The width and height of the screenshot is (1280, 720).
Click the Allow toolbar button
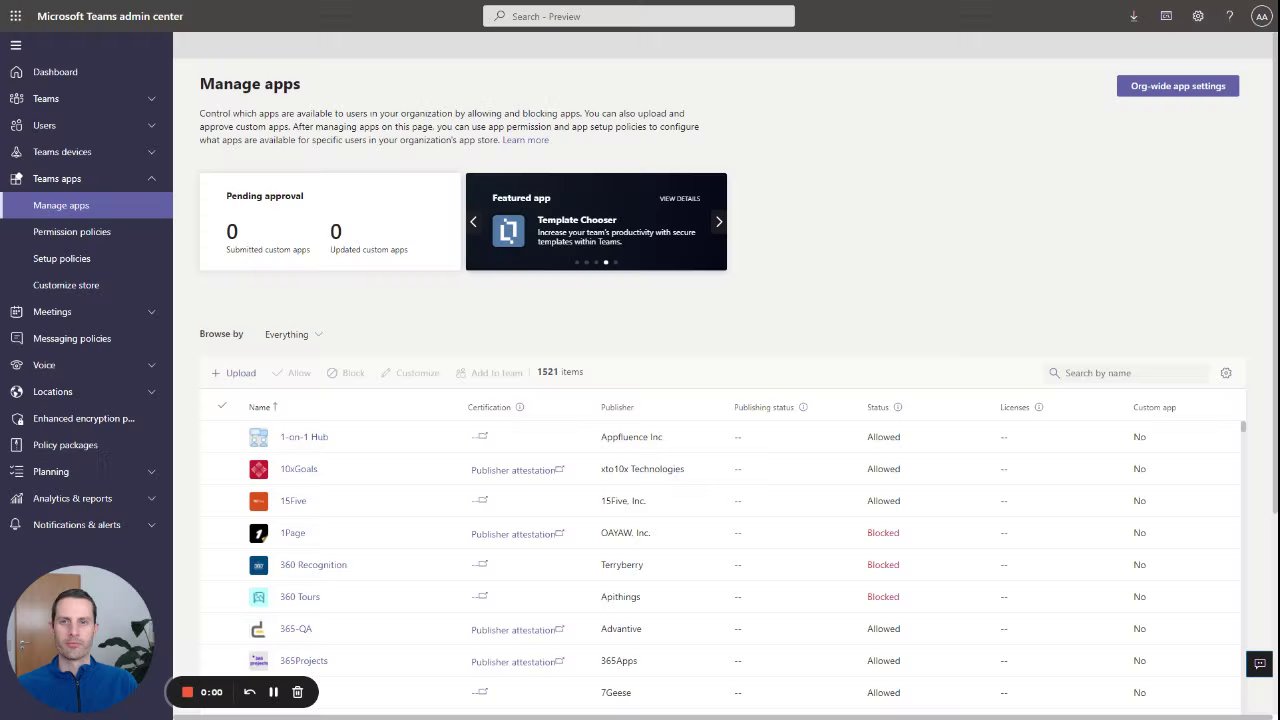291,373
